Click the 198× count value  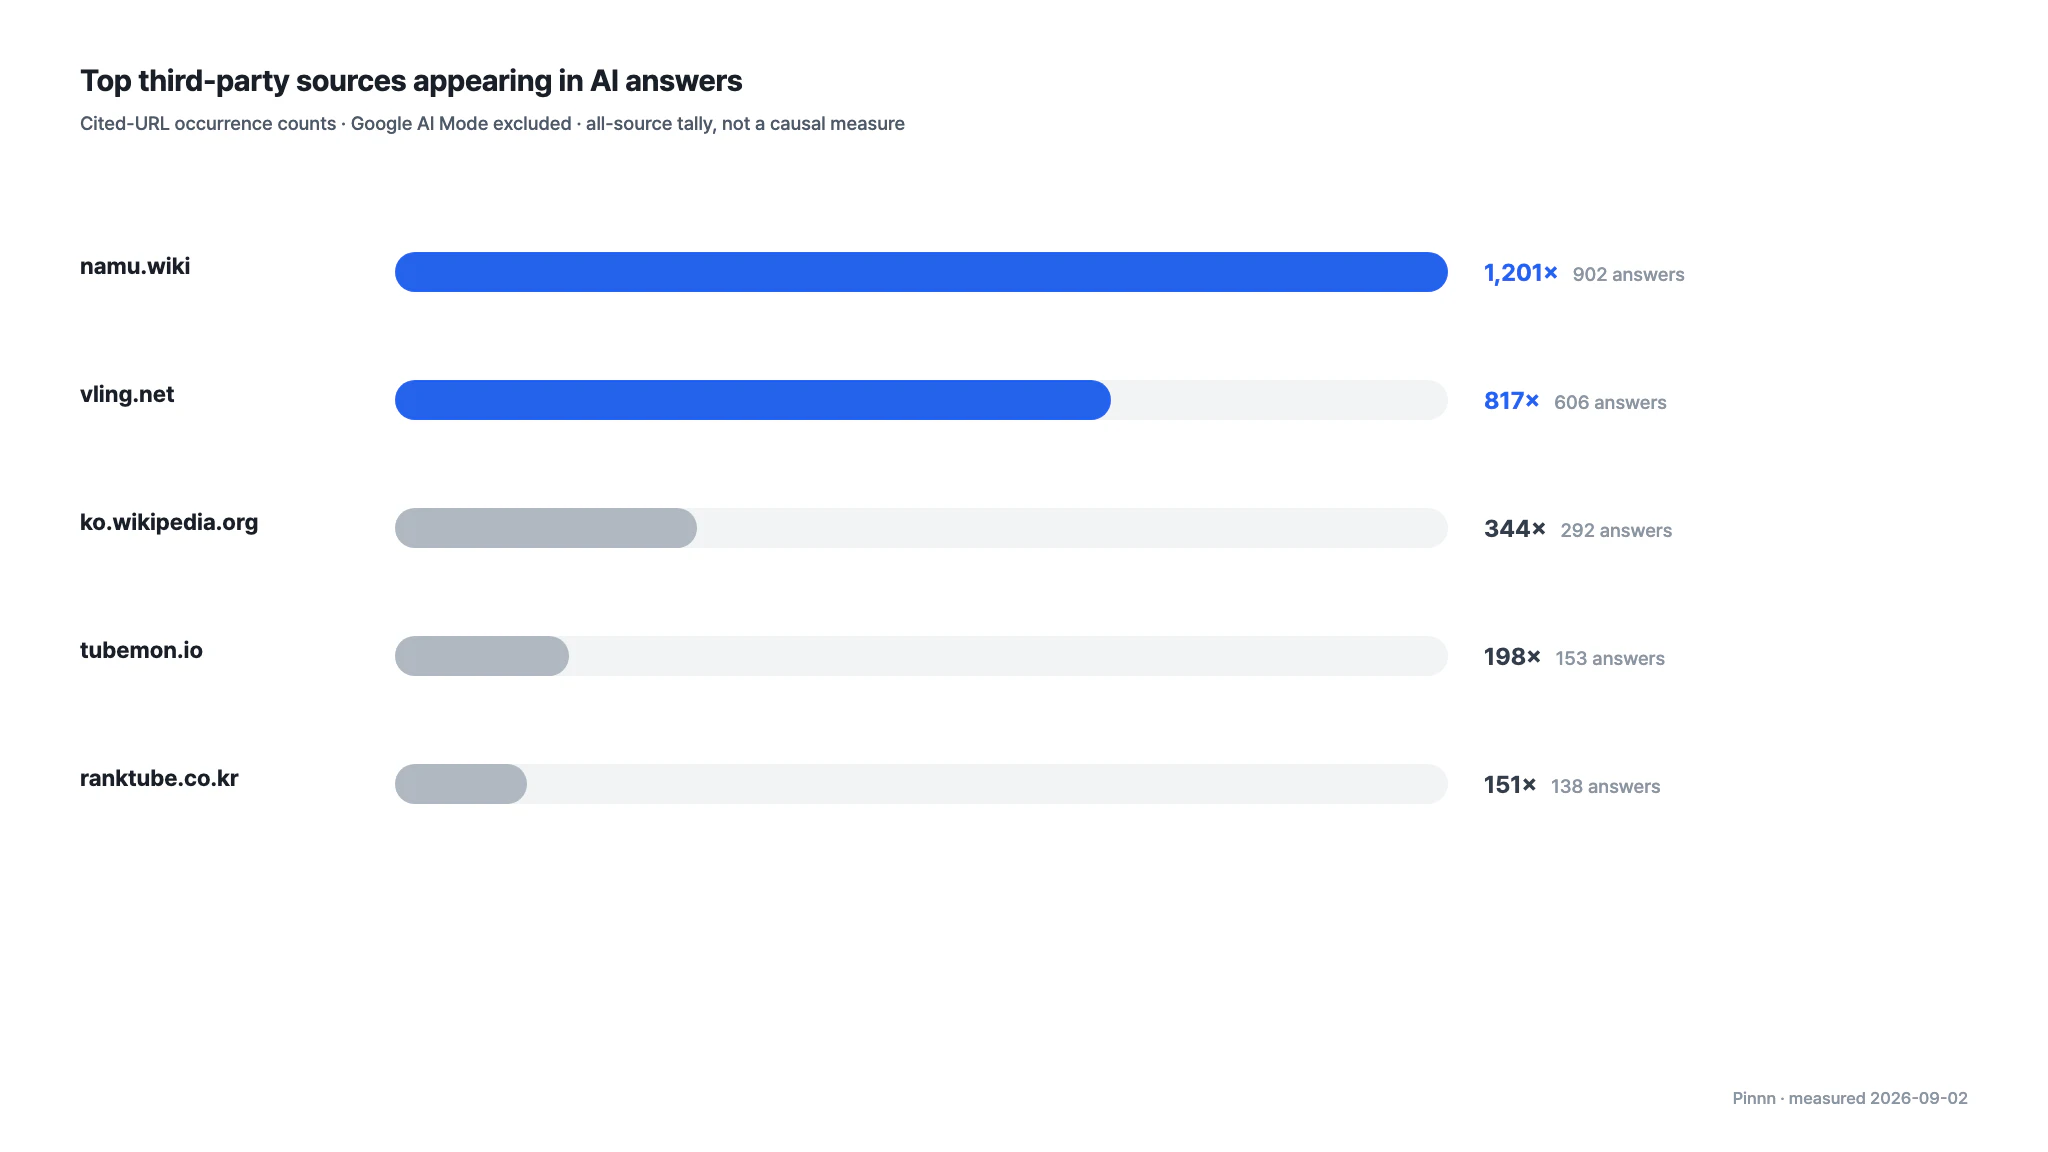[1512, 657]
